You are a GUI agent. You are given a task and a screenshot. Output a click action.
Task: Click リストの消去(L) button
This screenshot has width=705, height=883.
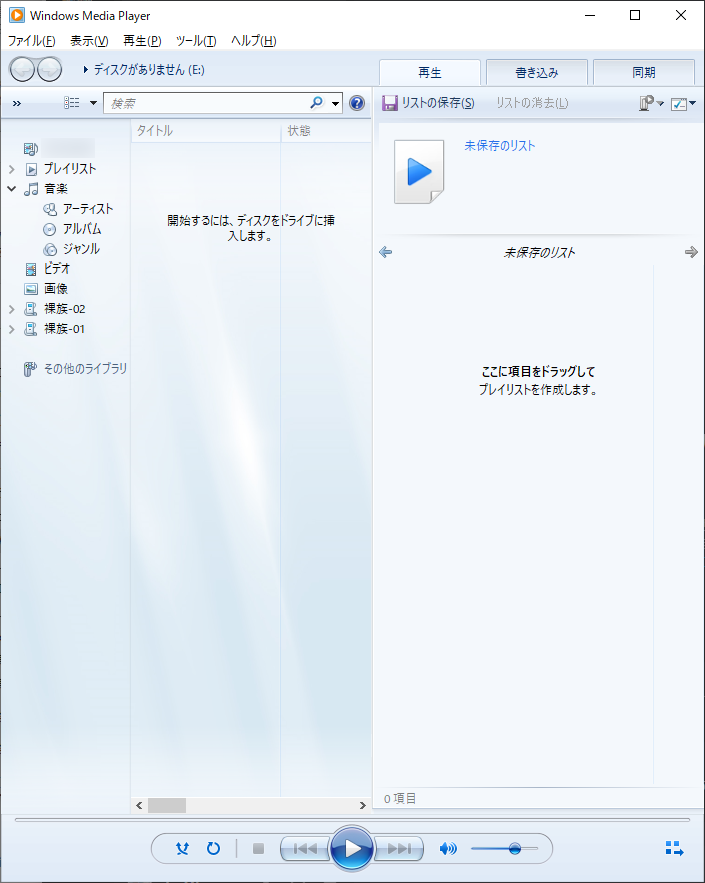(532, 103)
